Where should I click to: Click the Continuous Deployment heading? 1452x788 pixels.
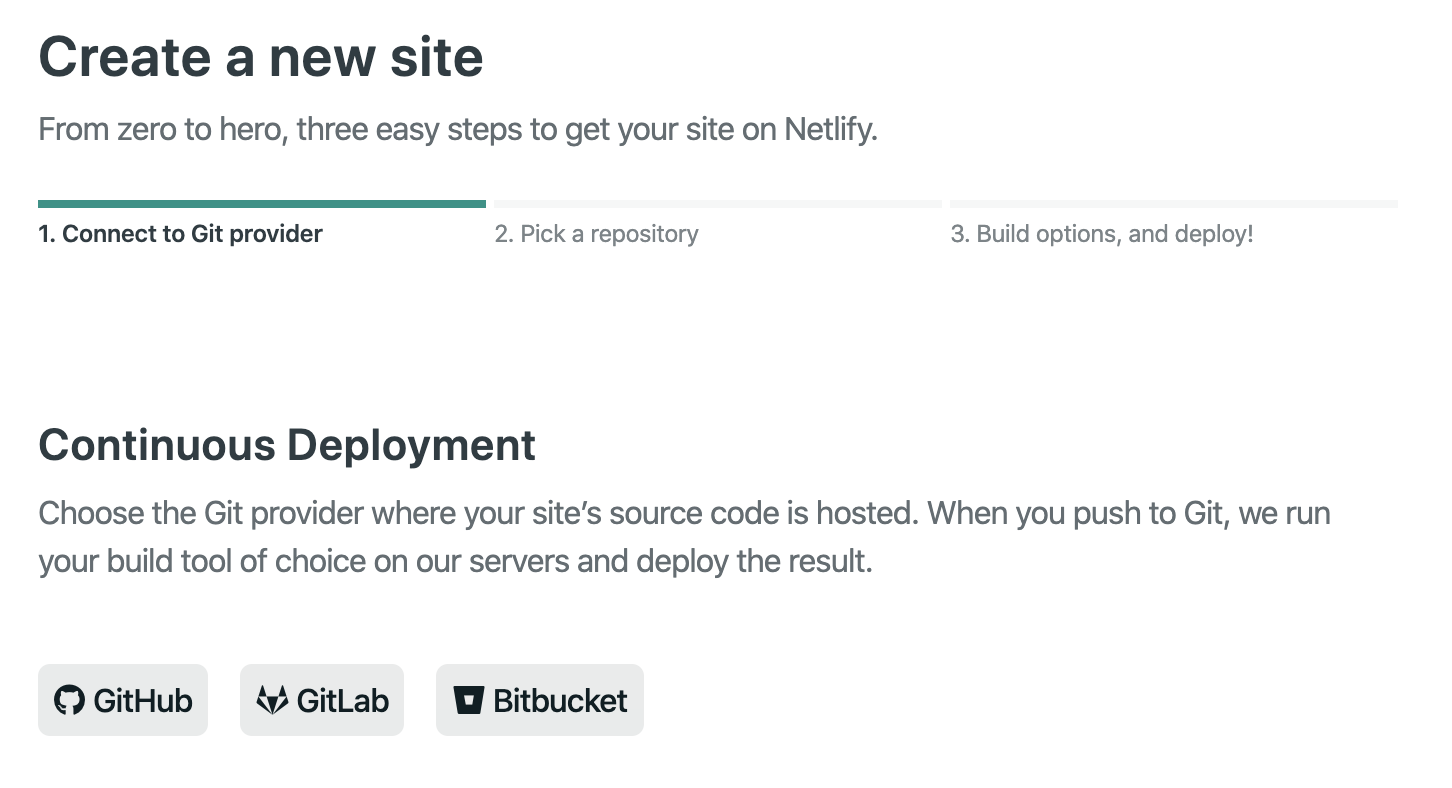click(287, 445)
